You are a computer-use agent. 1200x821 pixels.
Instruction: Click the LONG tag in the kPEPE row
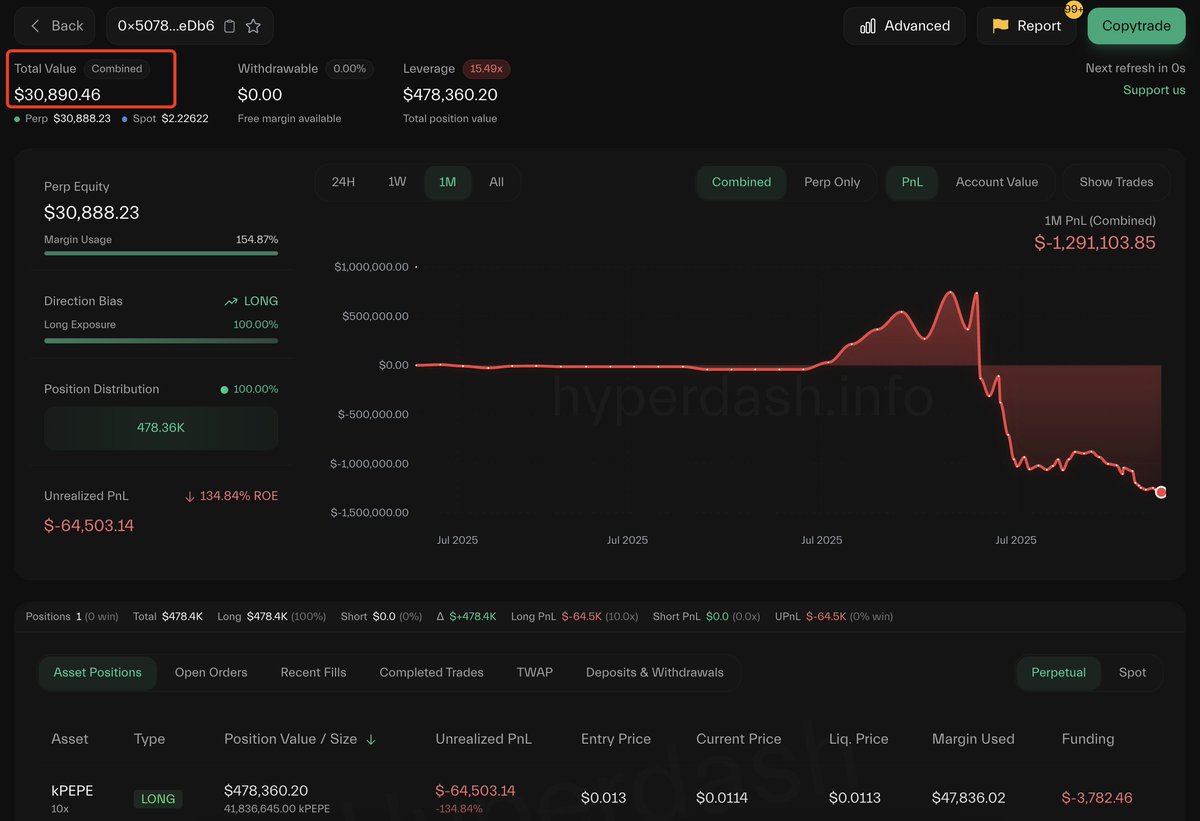tap(158, 799)
